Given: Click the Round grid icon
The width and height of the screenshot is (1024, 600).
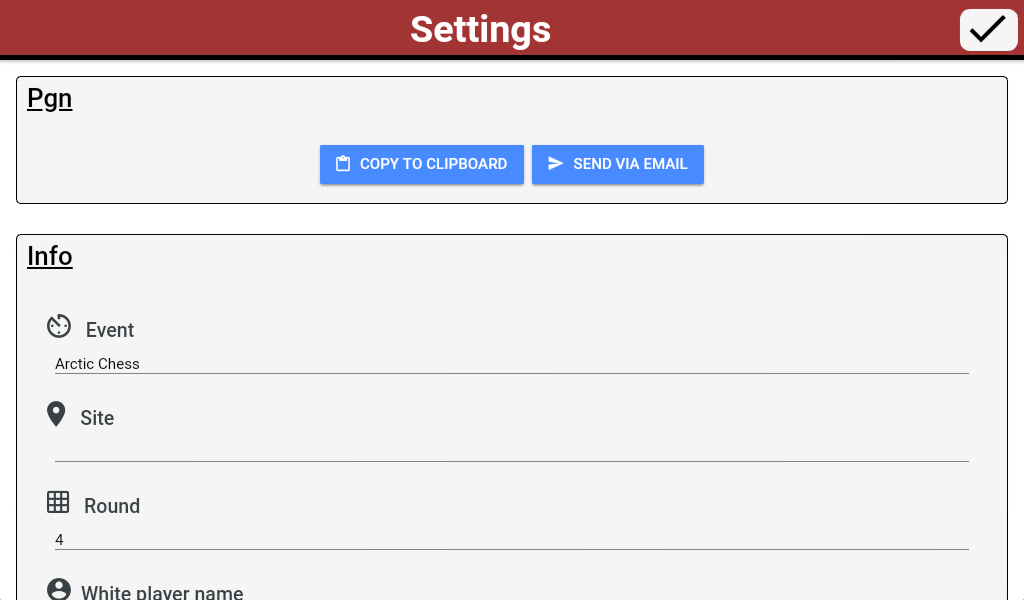Looking at the screenshot, I should coord(58,502).
